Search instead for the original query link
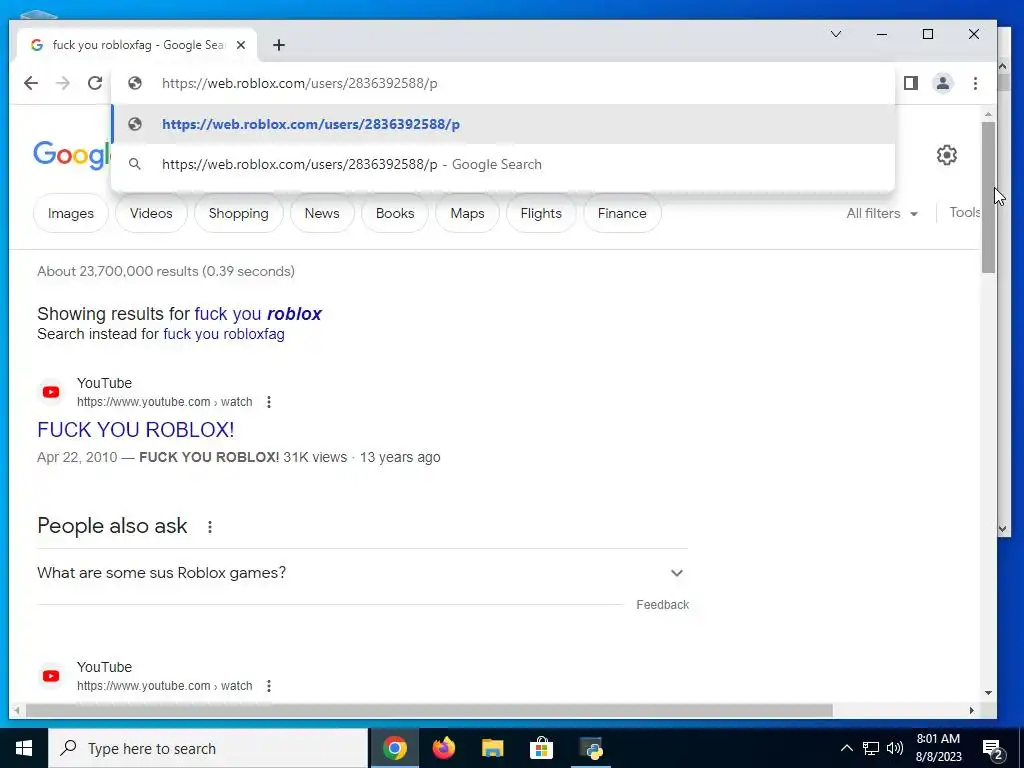1024x768 pixels. (224, 334)
